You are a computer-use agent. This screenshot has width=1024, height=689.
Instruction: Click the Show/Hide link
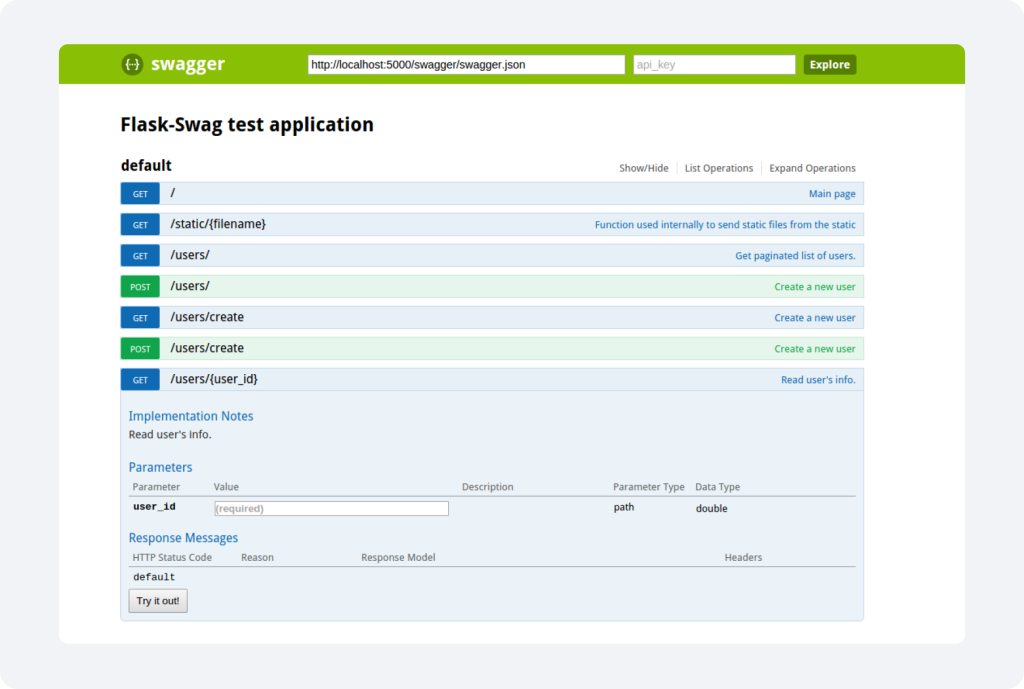point(644,168)
